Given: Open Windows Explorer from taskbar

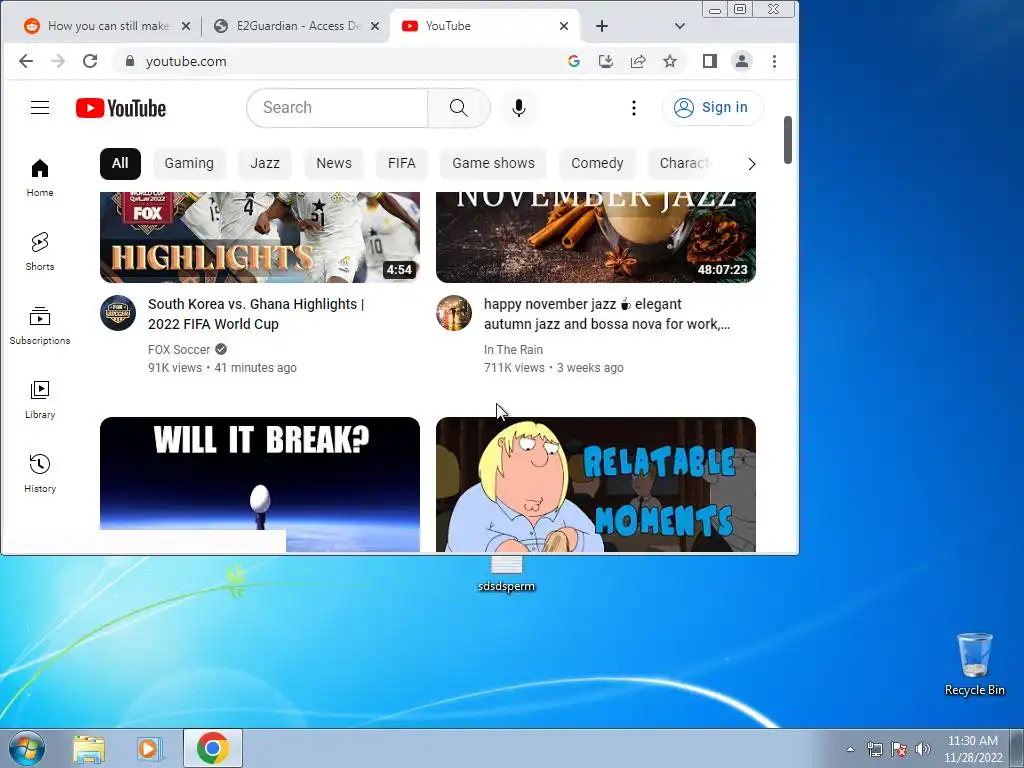Looking at the screenshot, I should coord(89,748).
